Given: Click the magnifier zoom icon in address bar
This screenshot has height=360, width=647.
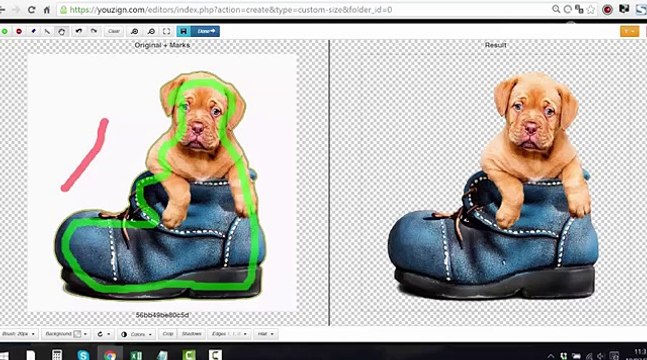Looking at the screenshot, I should 556,9.
